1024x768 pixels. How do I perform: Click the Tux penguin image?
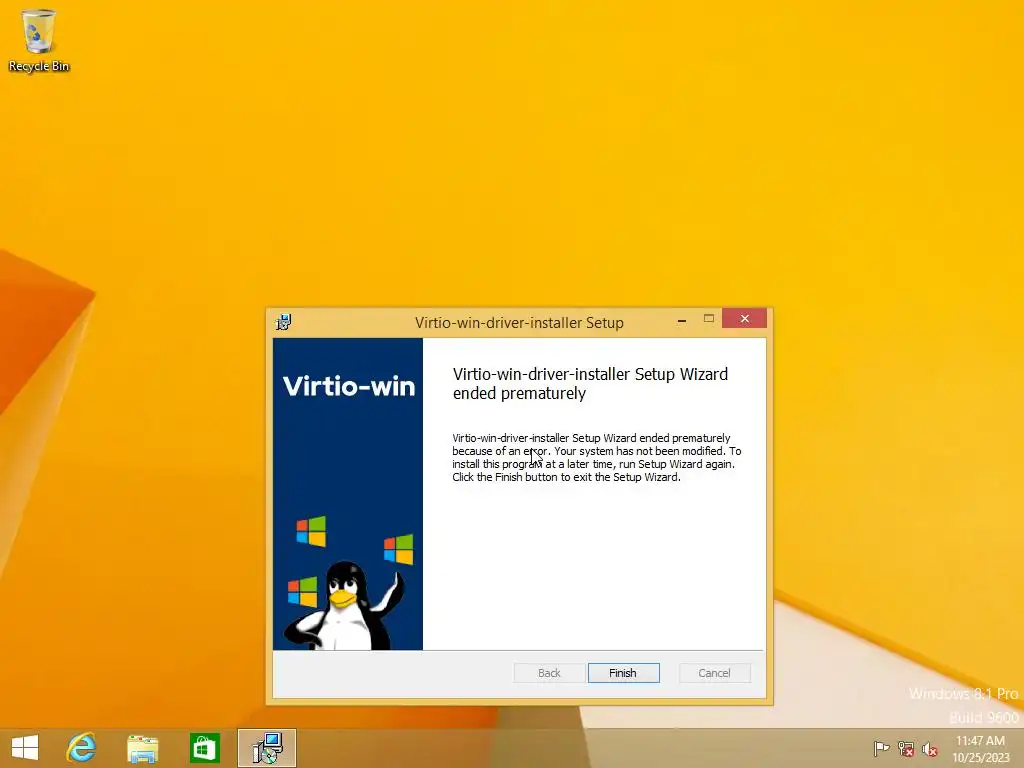pos(344,605)
